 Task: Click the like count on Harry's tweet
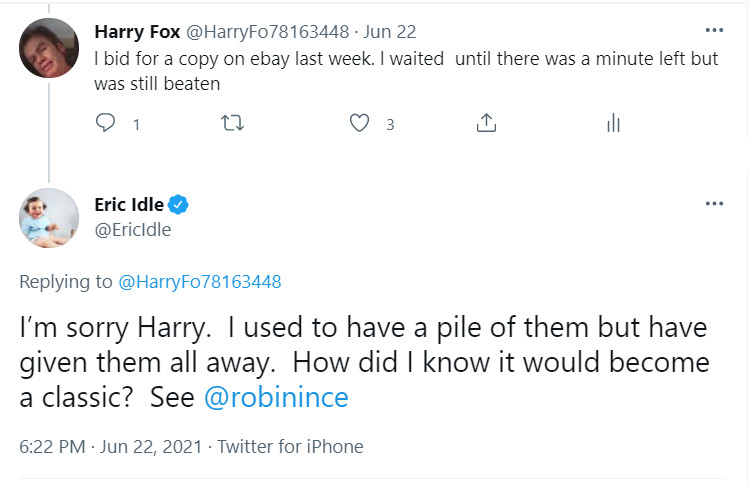(x=390, y=125)
